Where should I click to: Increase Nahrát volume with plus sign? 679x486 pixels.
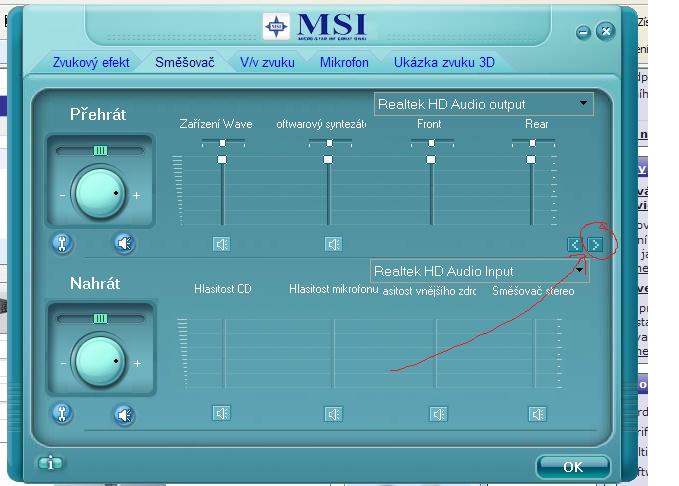tap(137, 363)
